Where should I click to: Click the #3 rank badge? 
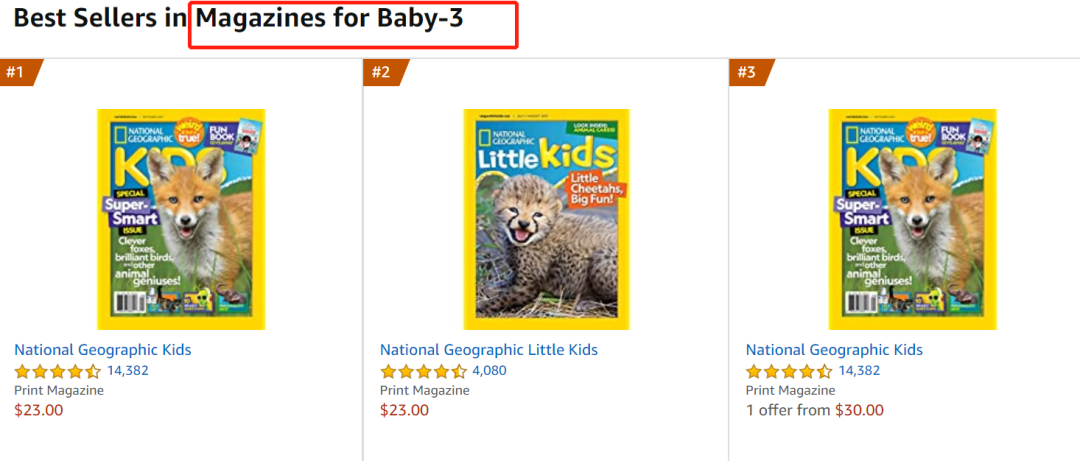pos(749,72)
